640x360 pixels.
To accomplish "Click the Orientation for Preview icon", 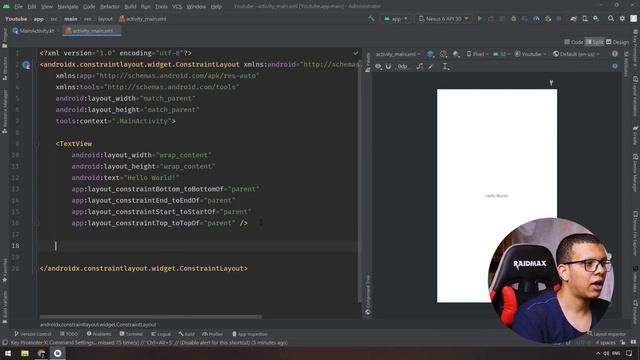I will pyautogui.click(x=443, y=54).
